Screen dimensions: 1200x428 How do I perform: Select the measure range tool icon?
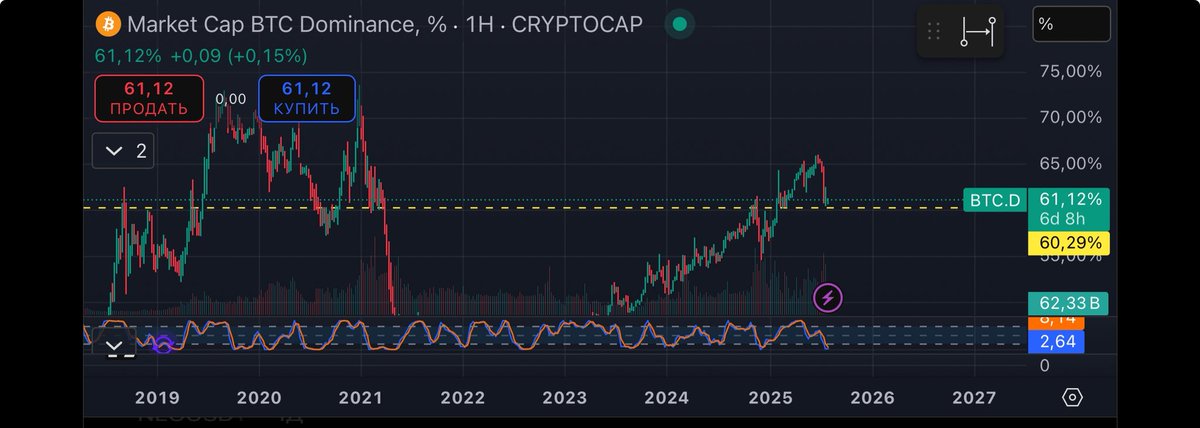978,32
